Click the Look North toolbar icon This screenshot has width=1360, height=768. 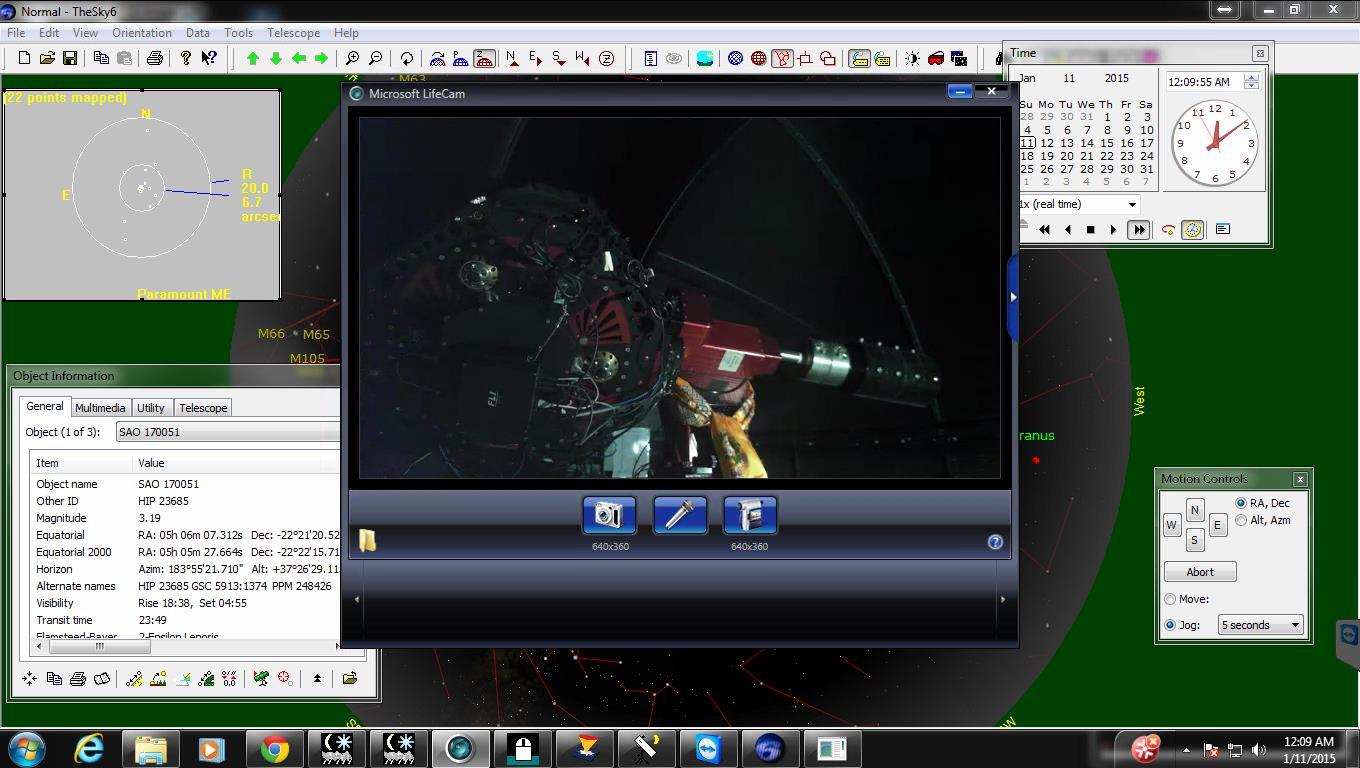click(x=512, y=59)
